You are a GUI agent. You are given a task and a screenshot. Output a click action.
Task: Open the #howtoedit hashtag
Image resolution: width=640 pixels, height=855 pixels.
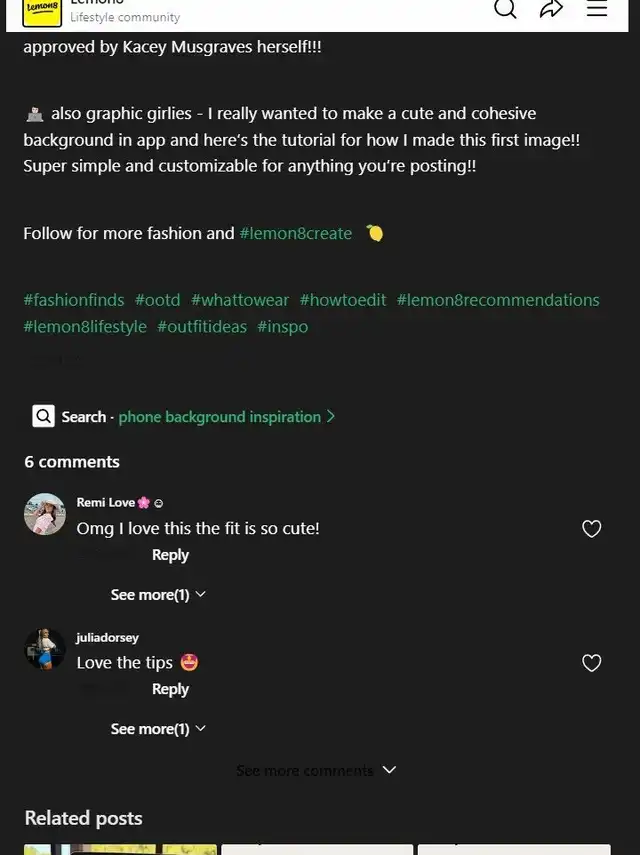pyautogui.click(x=343, y=300)
